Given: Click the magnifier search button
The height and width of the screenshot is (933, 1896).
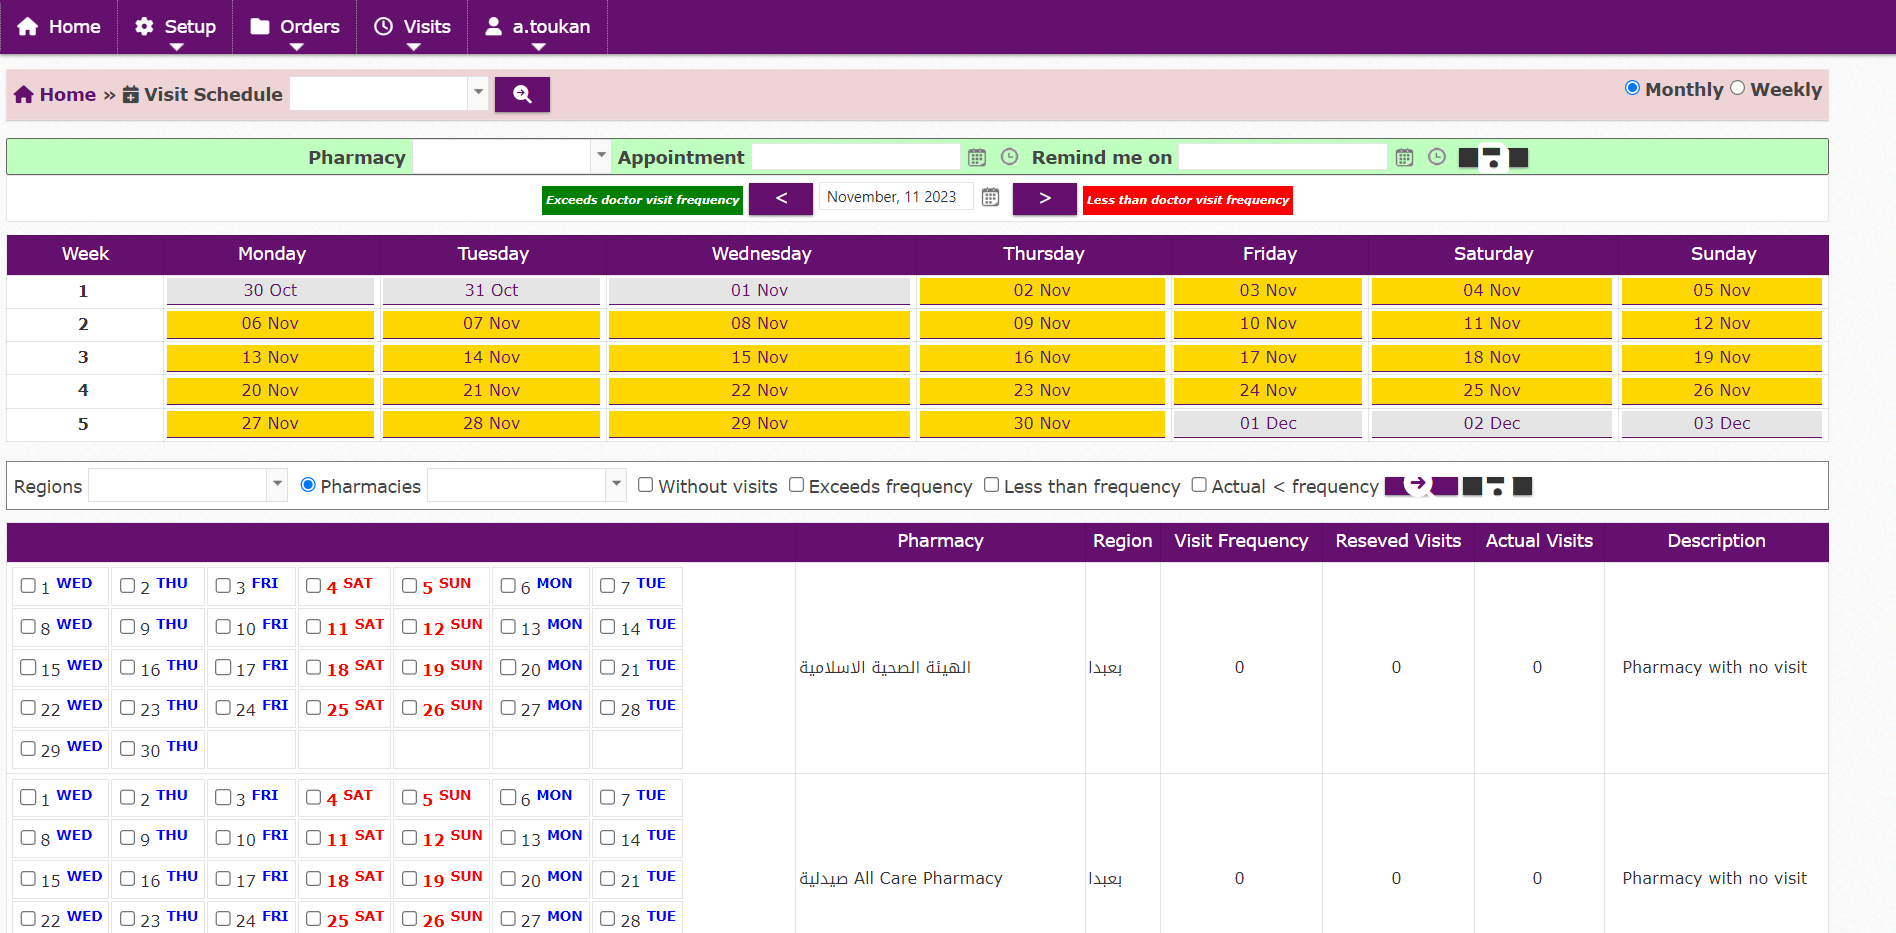Looking at the screenshot, I should [521, 94].
